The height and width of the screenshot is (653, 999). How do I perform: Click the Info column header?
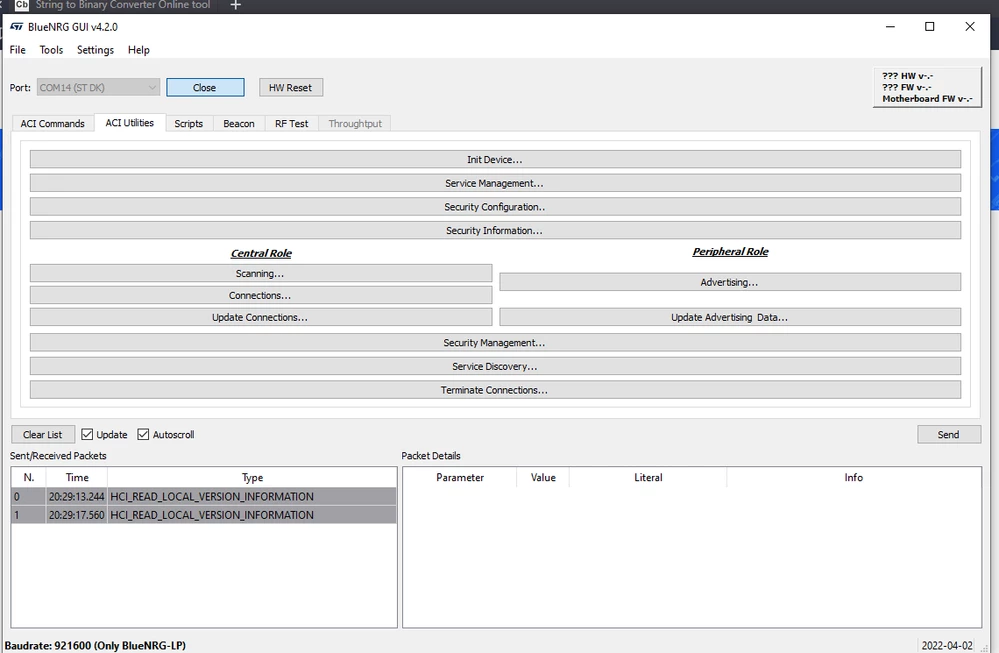click(x=854, y=477)
